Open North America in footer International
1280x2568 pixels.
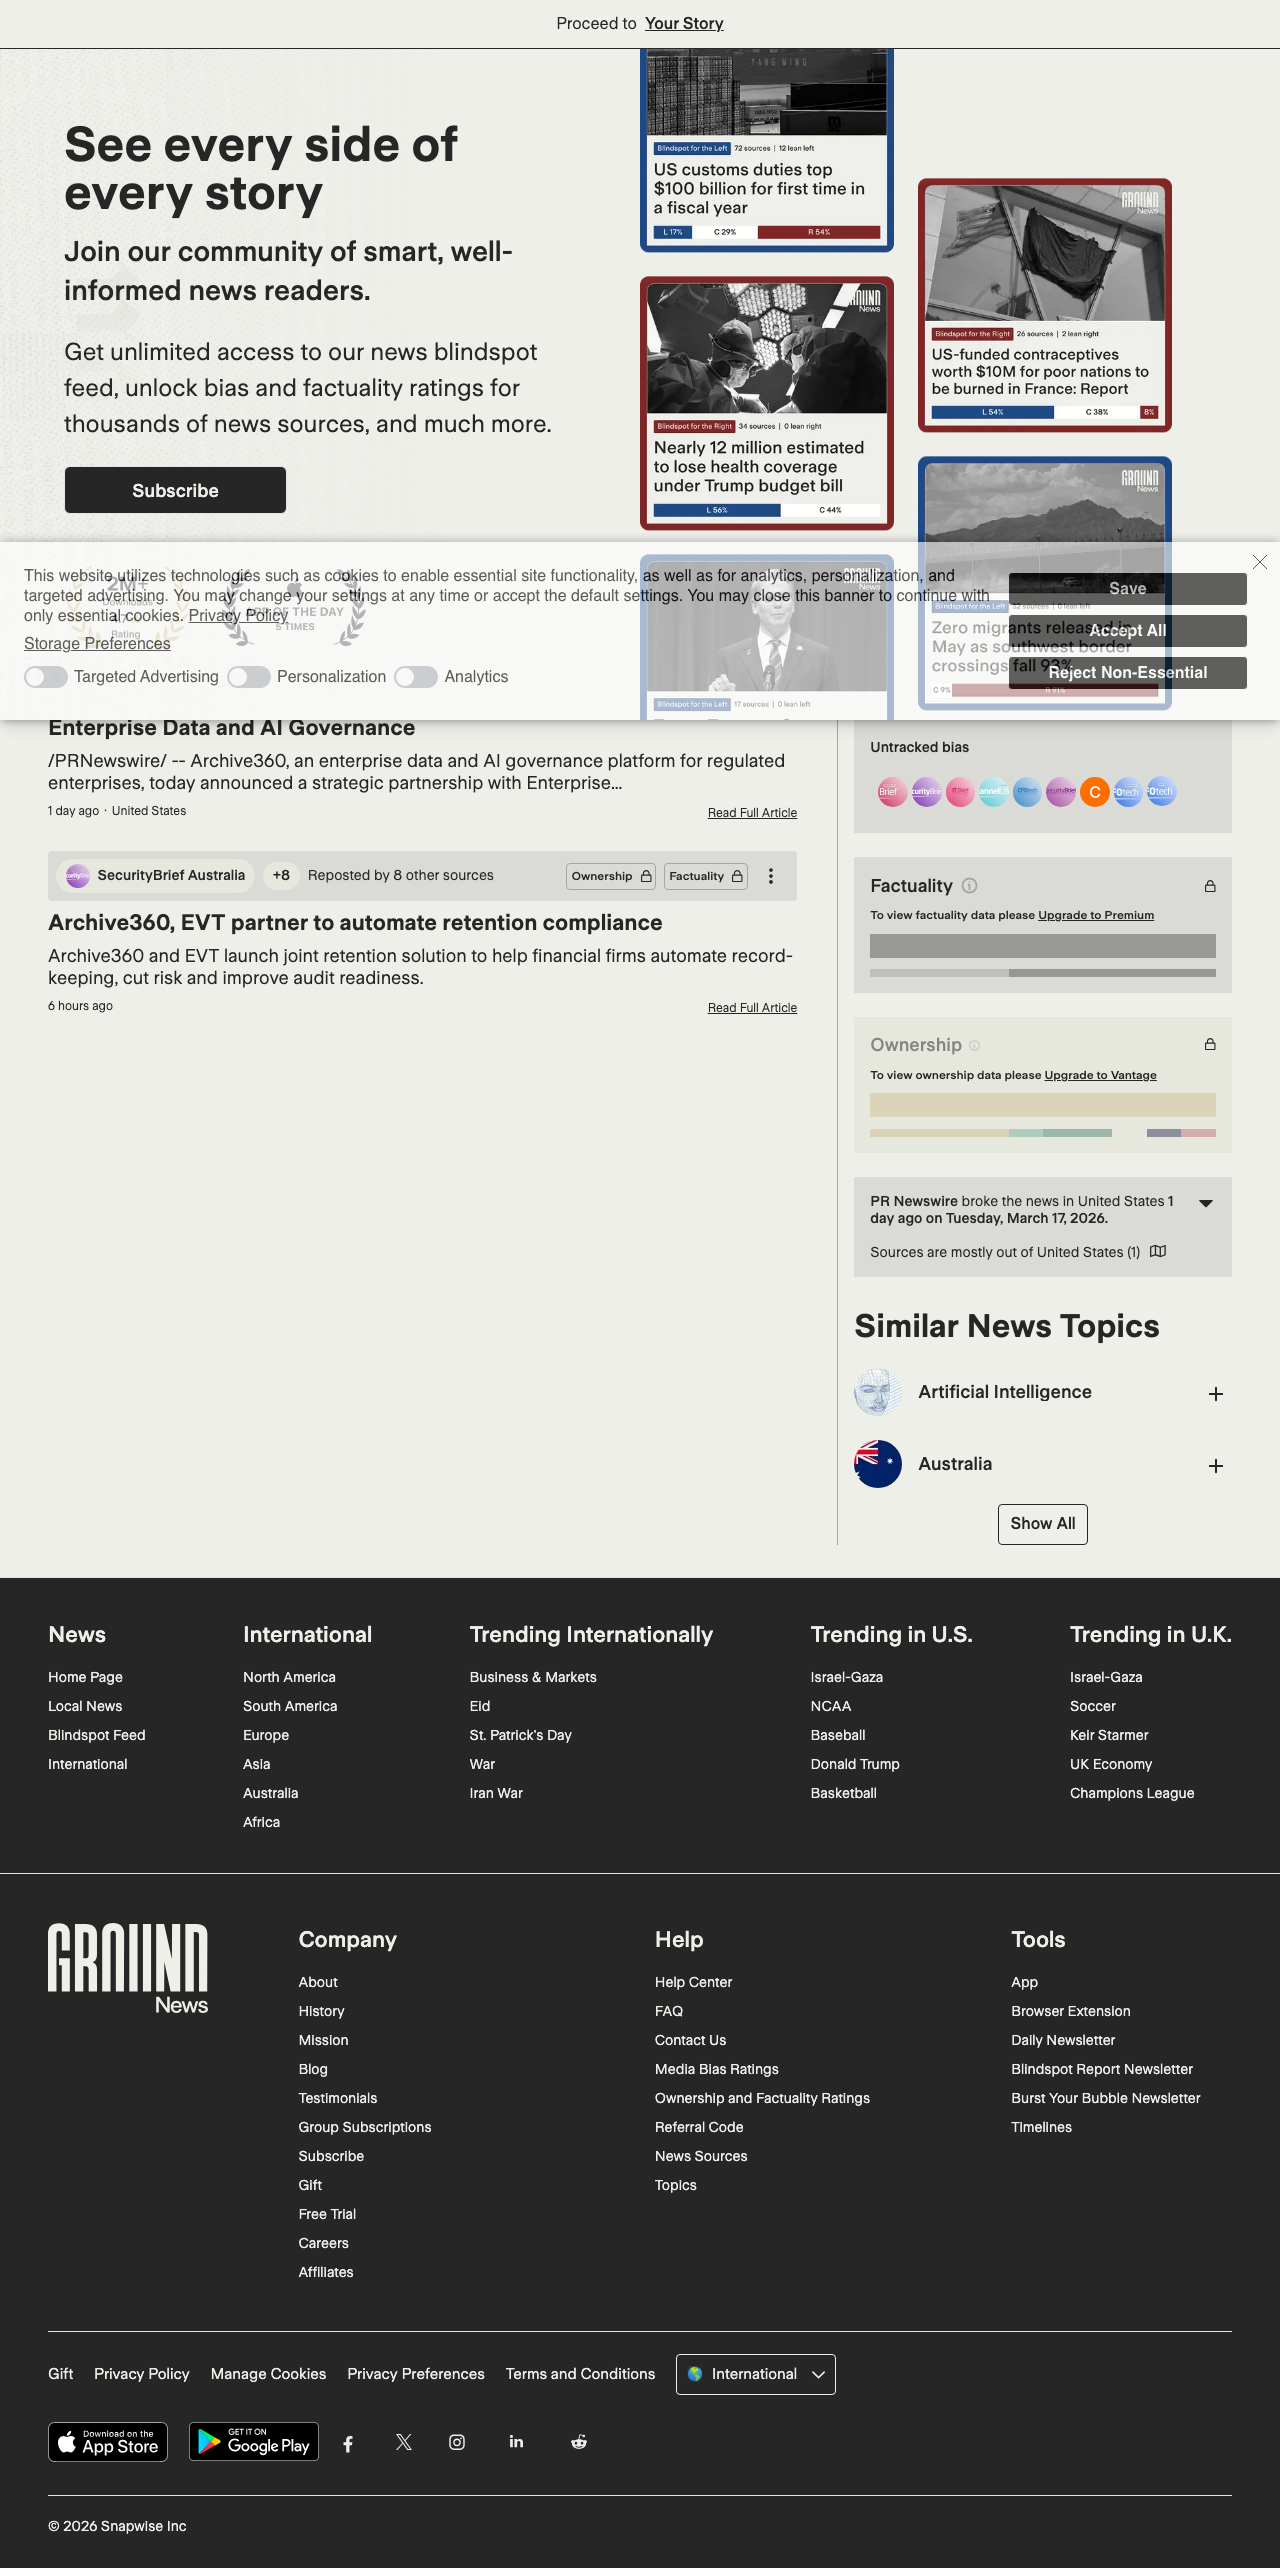(x=289, y=1677)
